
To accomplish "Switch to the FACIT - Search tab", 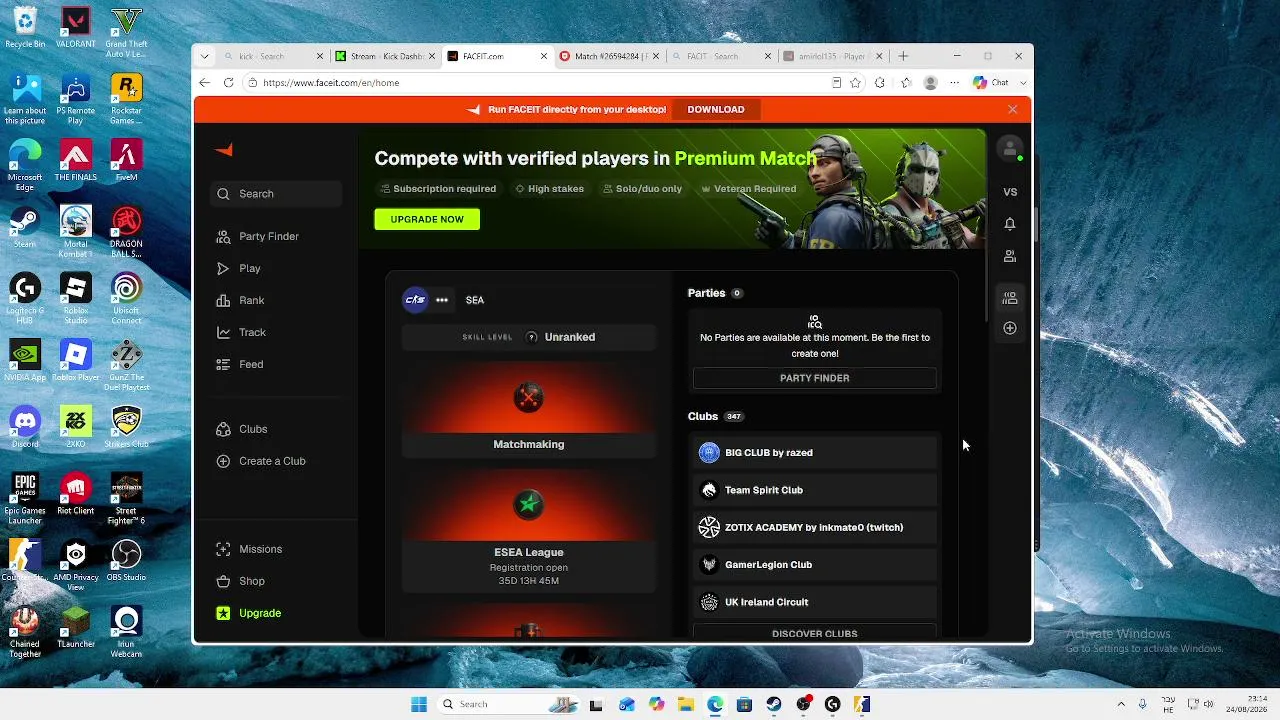I will click(x=720, y=56).
